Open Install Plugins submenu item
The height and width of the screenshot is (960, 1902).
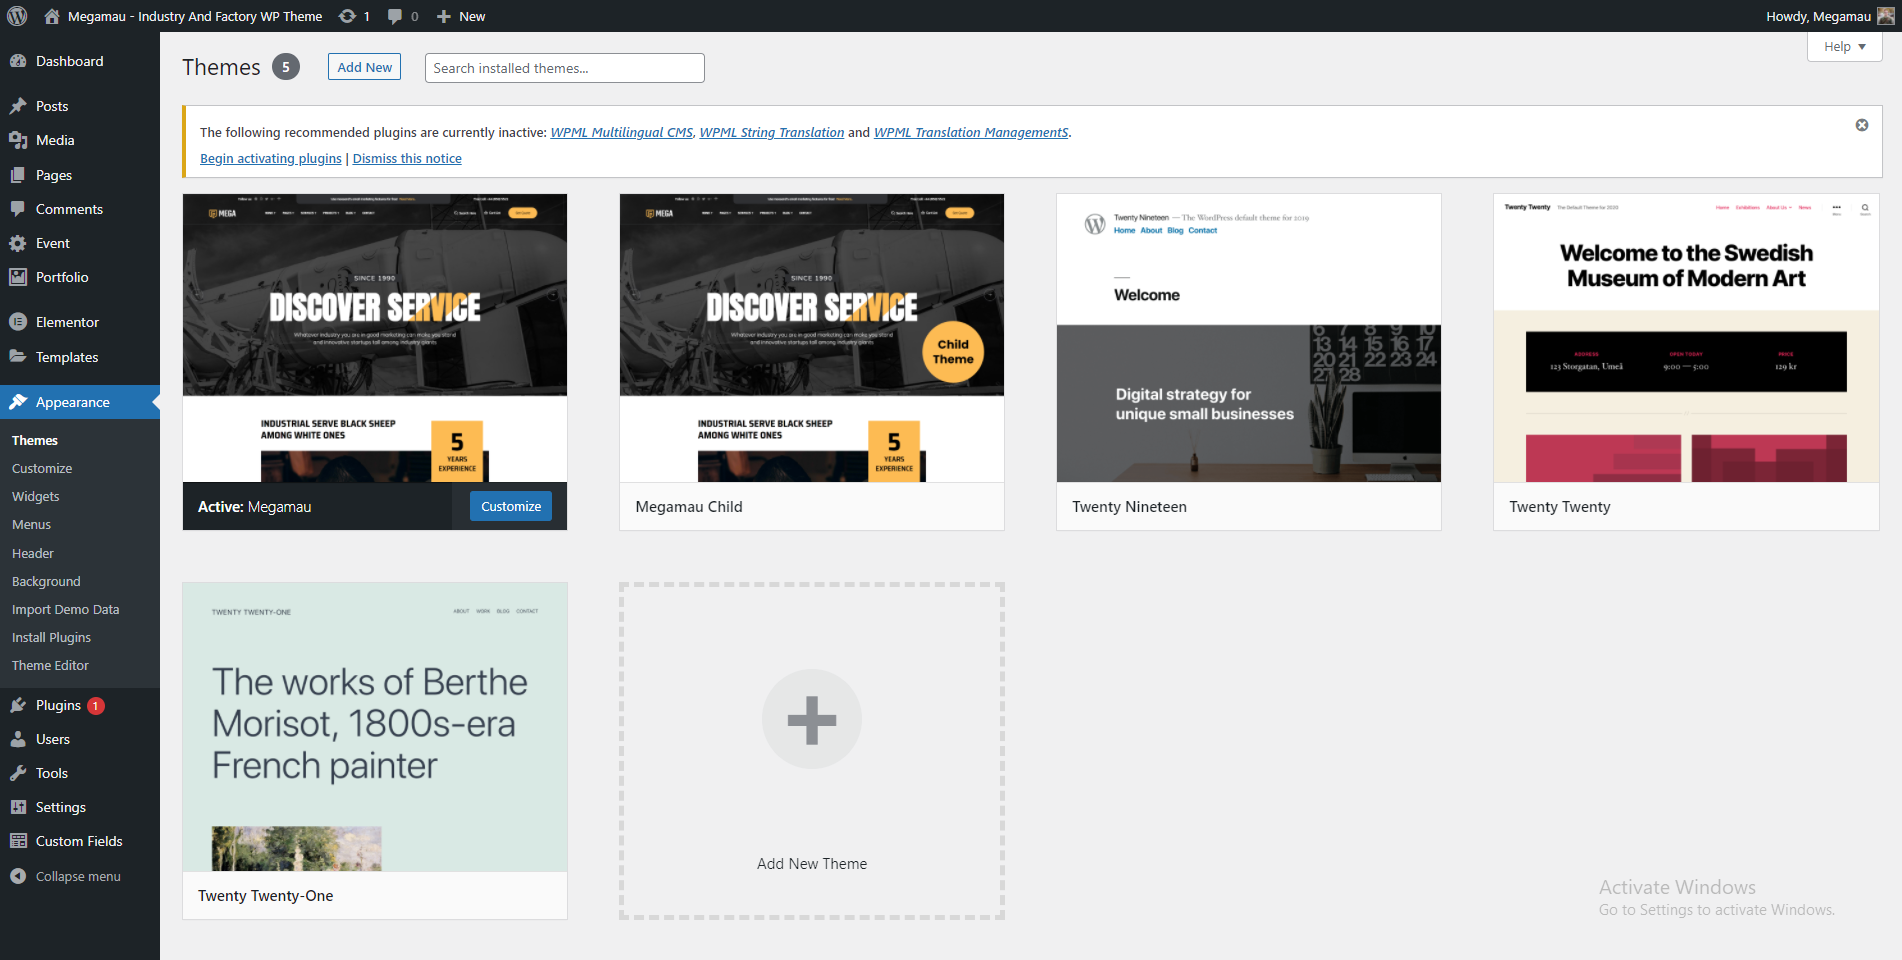click(x=52, y=637)
